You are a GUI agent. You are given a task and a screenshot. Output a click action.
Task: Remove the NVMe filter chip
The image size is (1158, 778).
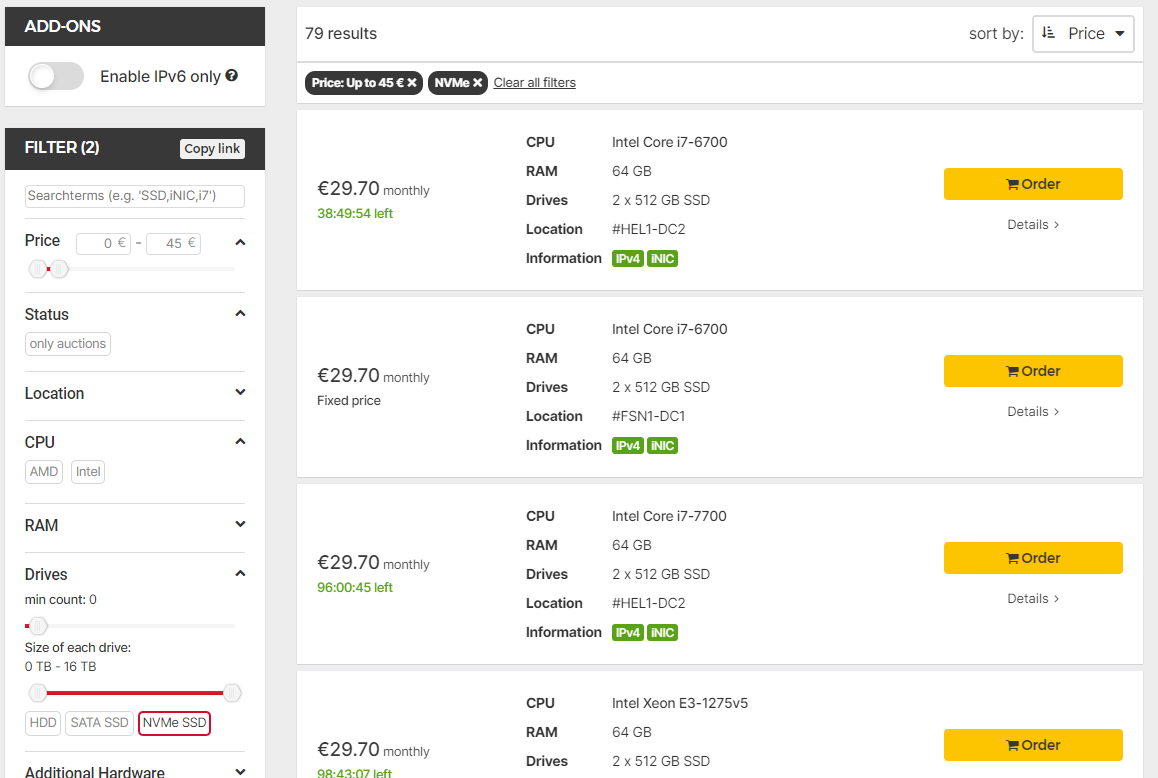point(477,83)
